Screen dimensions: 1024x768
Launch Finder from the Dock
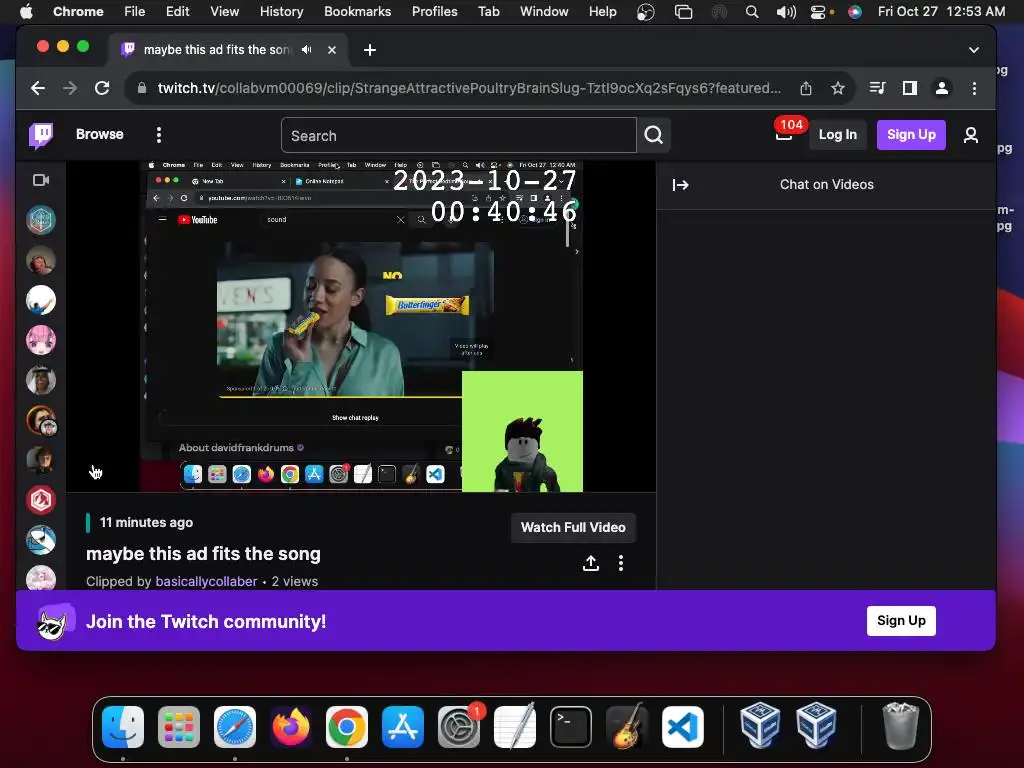123,727
